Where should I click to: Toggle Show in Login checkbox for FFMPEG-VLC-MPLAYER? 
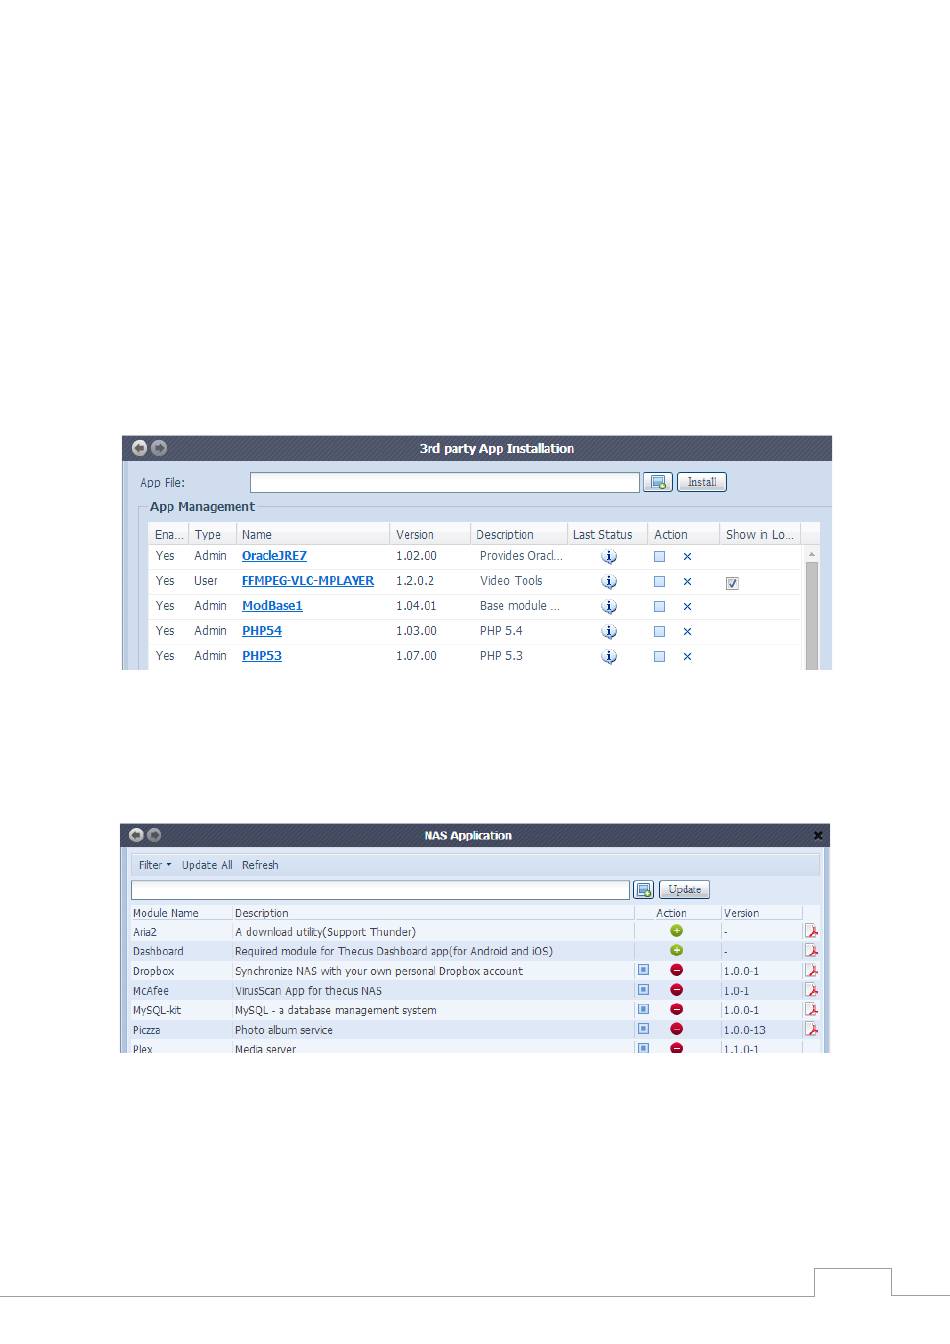click(x=732, y=583)
